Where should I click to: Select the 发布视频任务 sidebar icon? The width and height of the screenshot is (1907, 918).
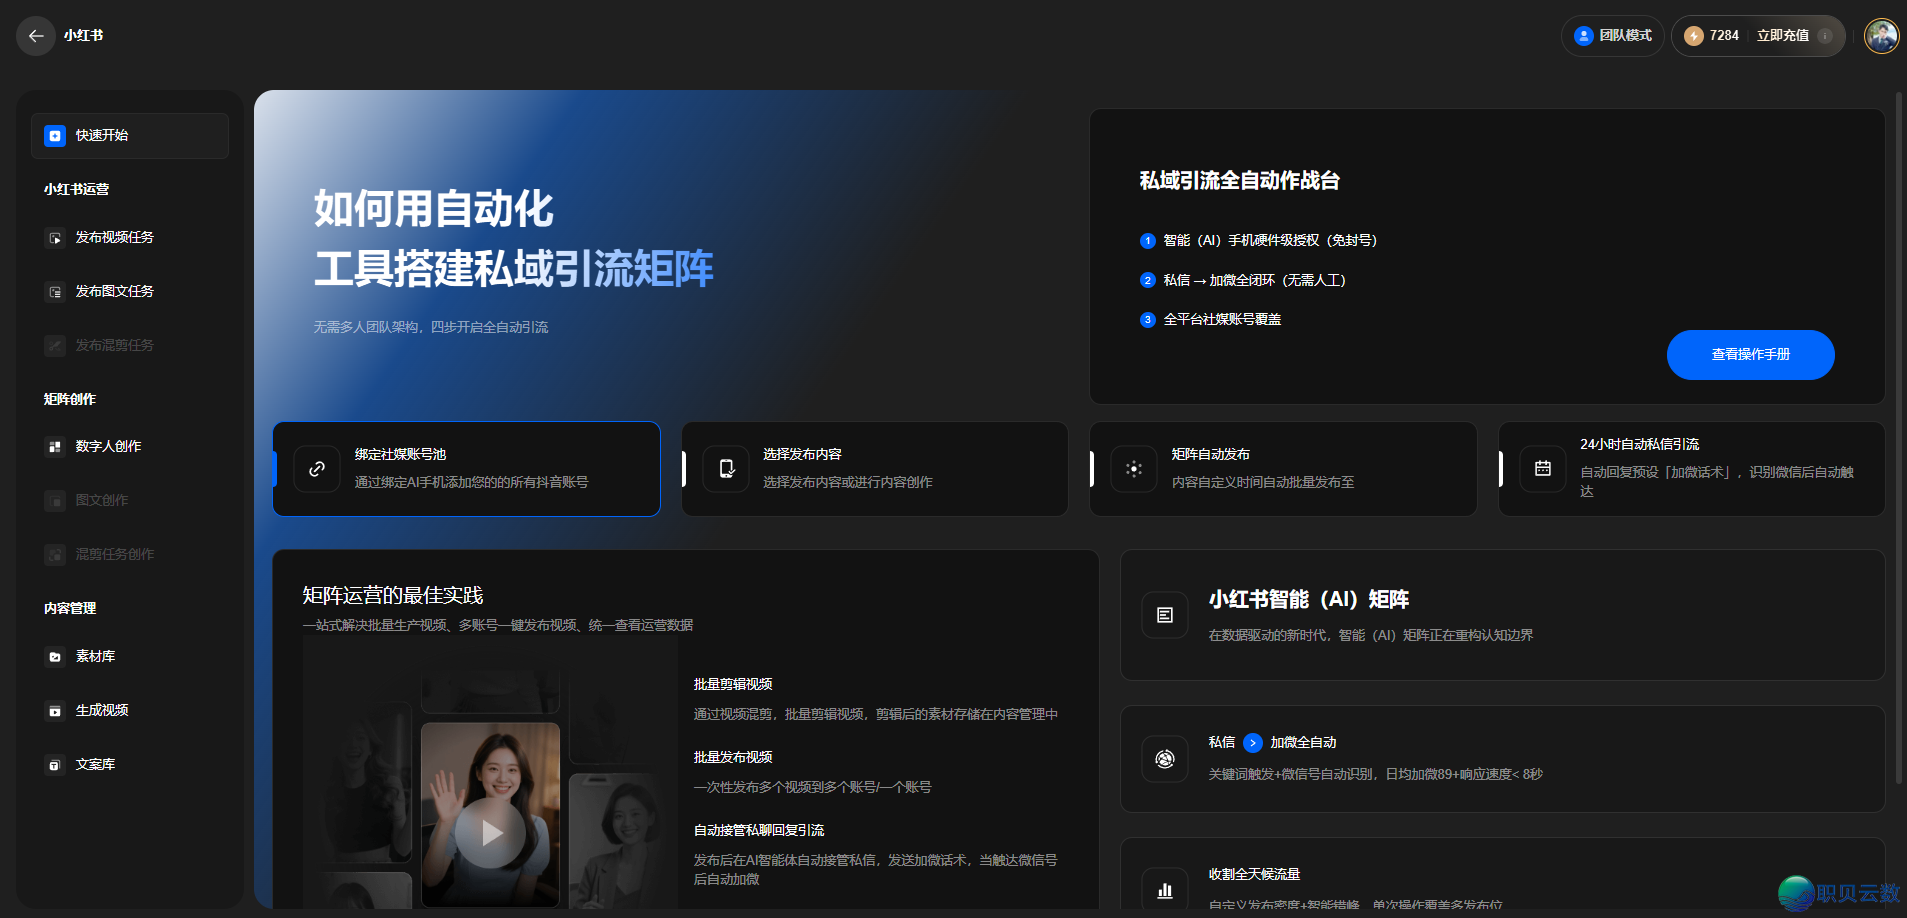54,237
